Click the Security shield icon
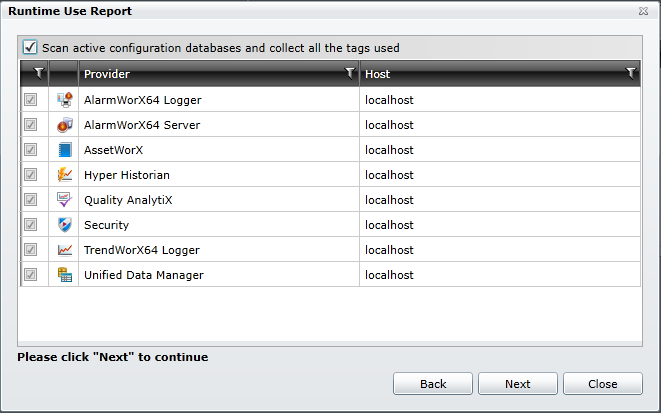Screen dimensions: 661x413 [x=64, y=225]
